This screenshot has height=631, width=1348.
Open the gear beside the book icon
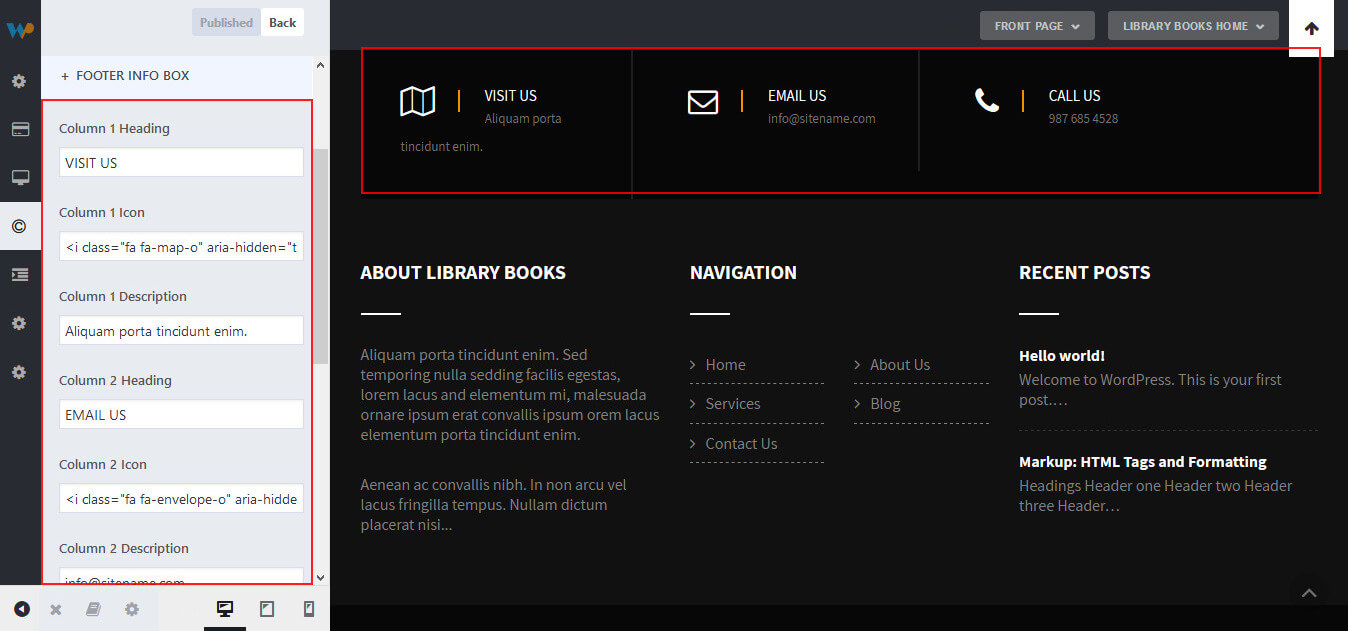point(131,609)
